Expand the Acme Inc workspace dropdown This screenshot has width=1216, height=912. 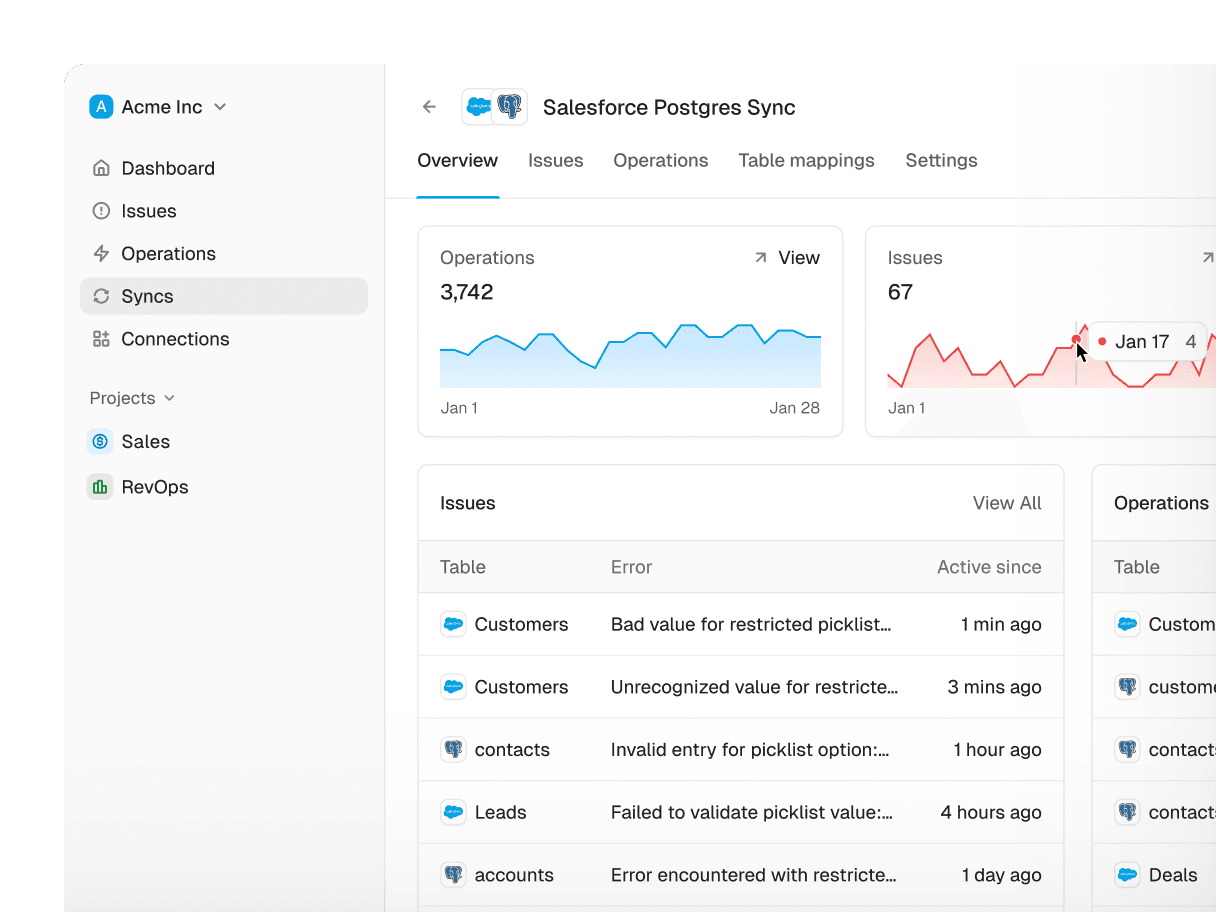click(x=220, y=107)
